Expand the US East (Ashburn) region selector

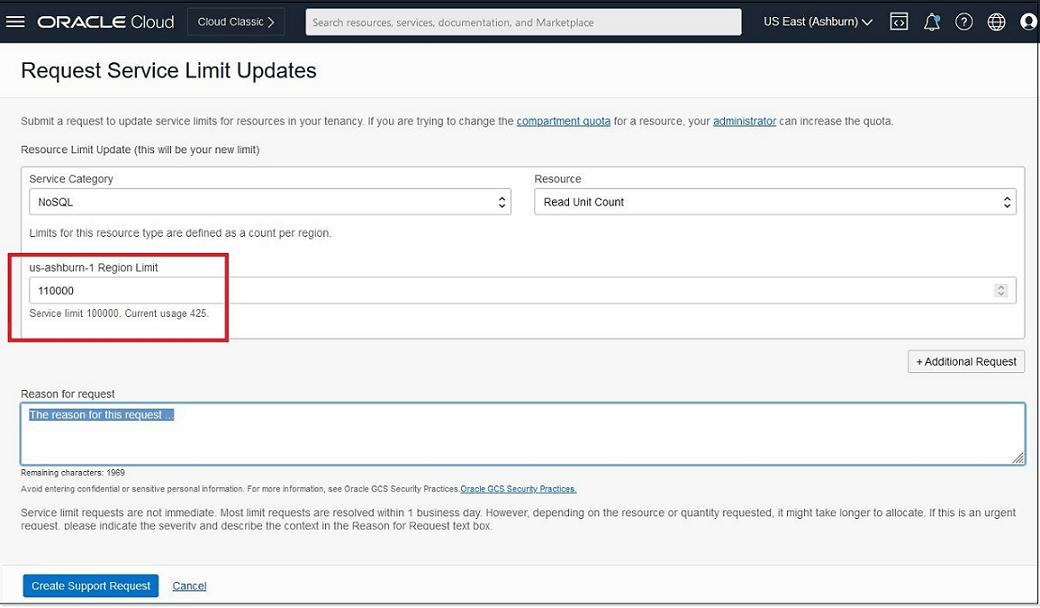point(817,22)
